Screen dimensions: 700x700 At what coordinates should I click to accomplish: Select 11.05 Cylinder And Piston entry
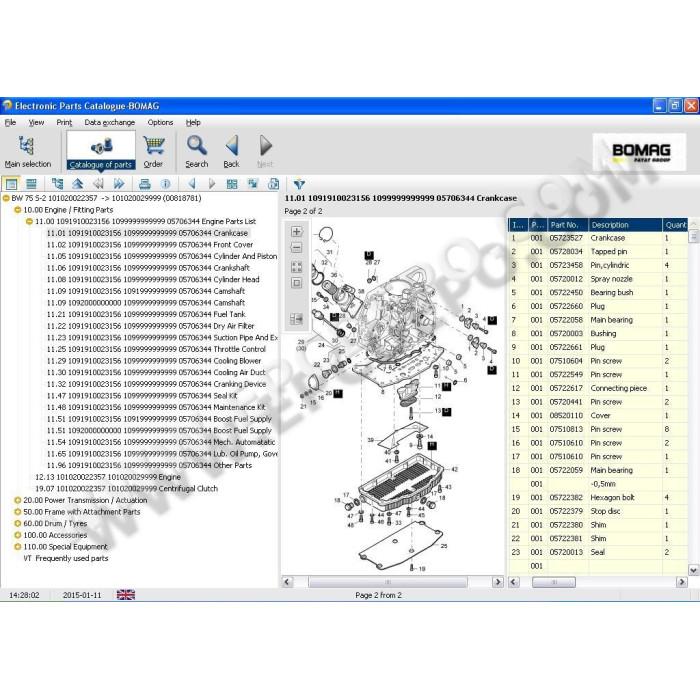[162, 256]
